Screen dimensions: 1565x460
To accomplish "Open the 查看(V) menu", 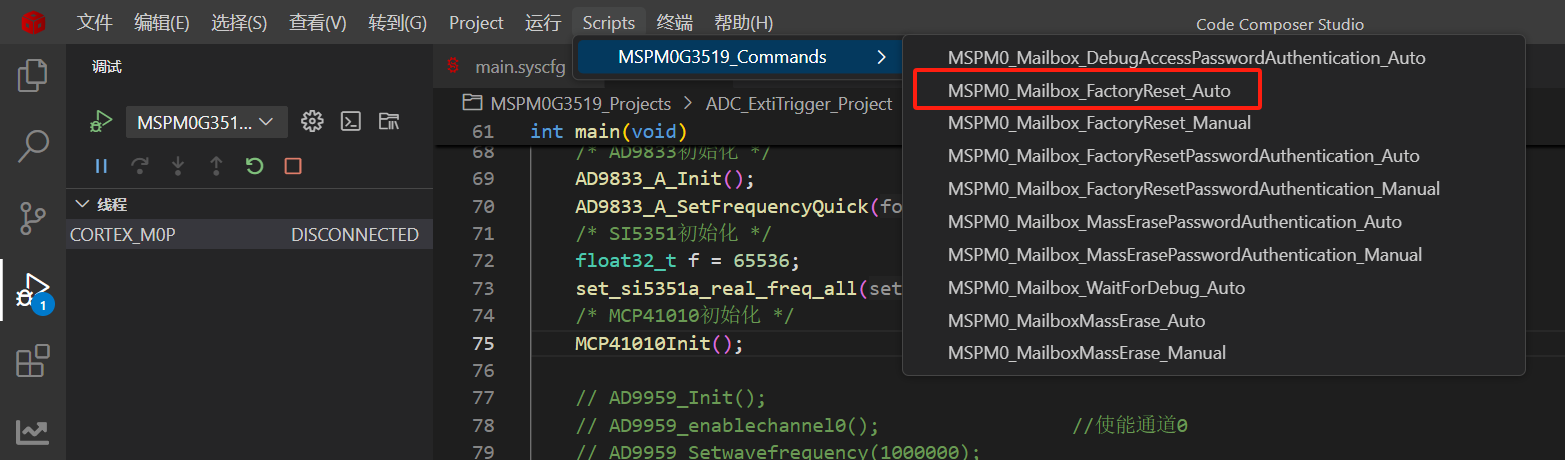I will click(318, 23).
